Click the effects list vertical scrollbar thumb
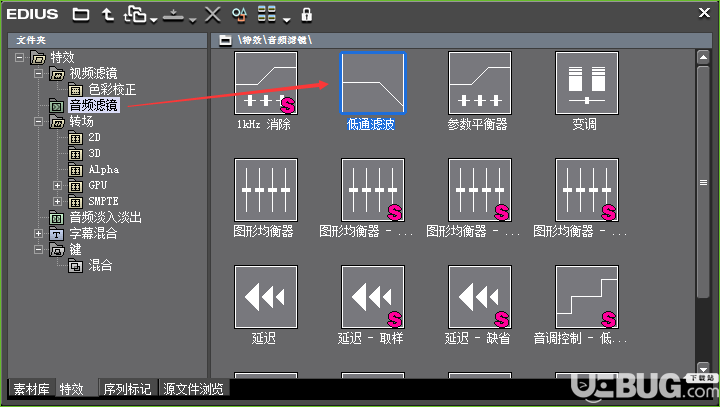The image size is (720, 407). (703, 182)
